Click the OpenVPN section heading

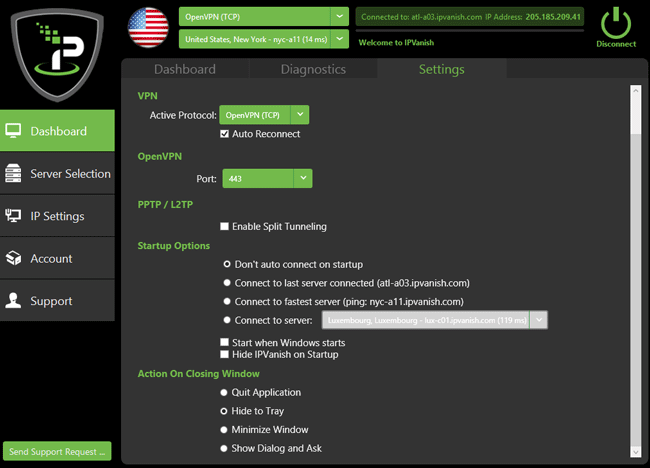click(x=160, y=156)
